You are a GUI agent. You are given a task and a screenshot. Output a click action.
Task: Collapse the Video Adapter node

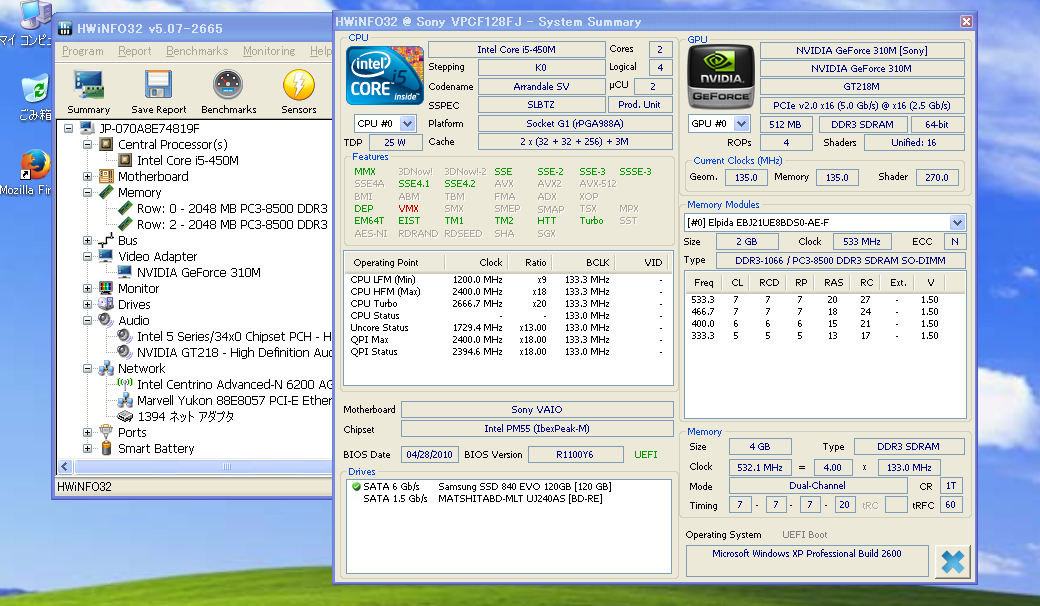(x=87, y=256)
